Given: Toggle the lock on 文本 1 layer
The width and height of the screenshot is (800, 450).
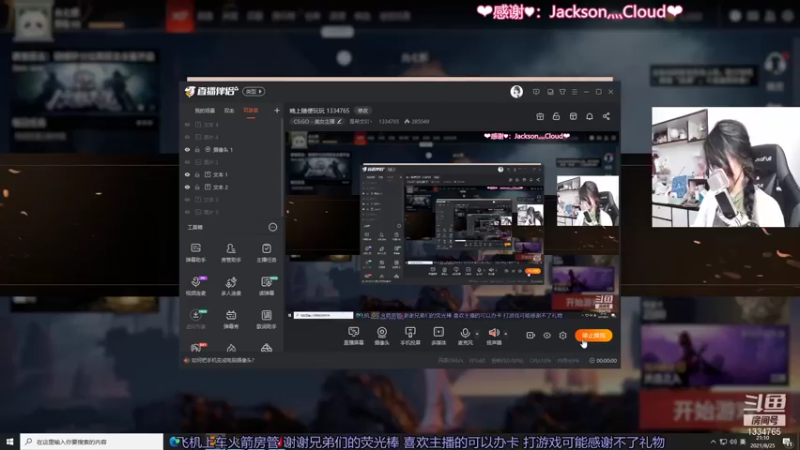Looking at the screenshot, I should tap(197, 174).
